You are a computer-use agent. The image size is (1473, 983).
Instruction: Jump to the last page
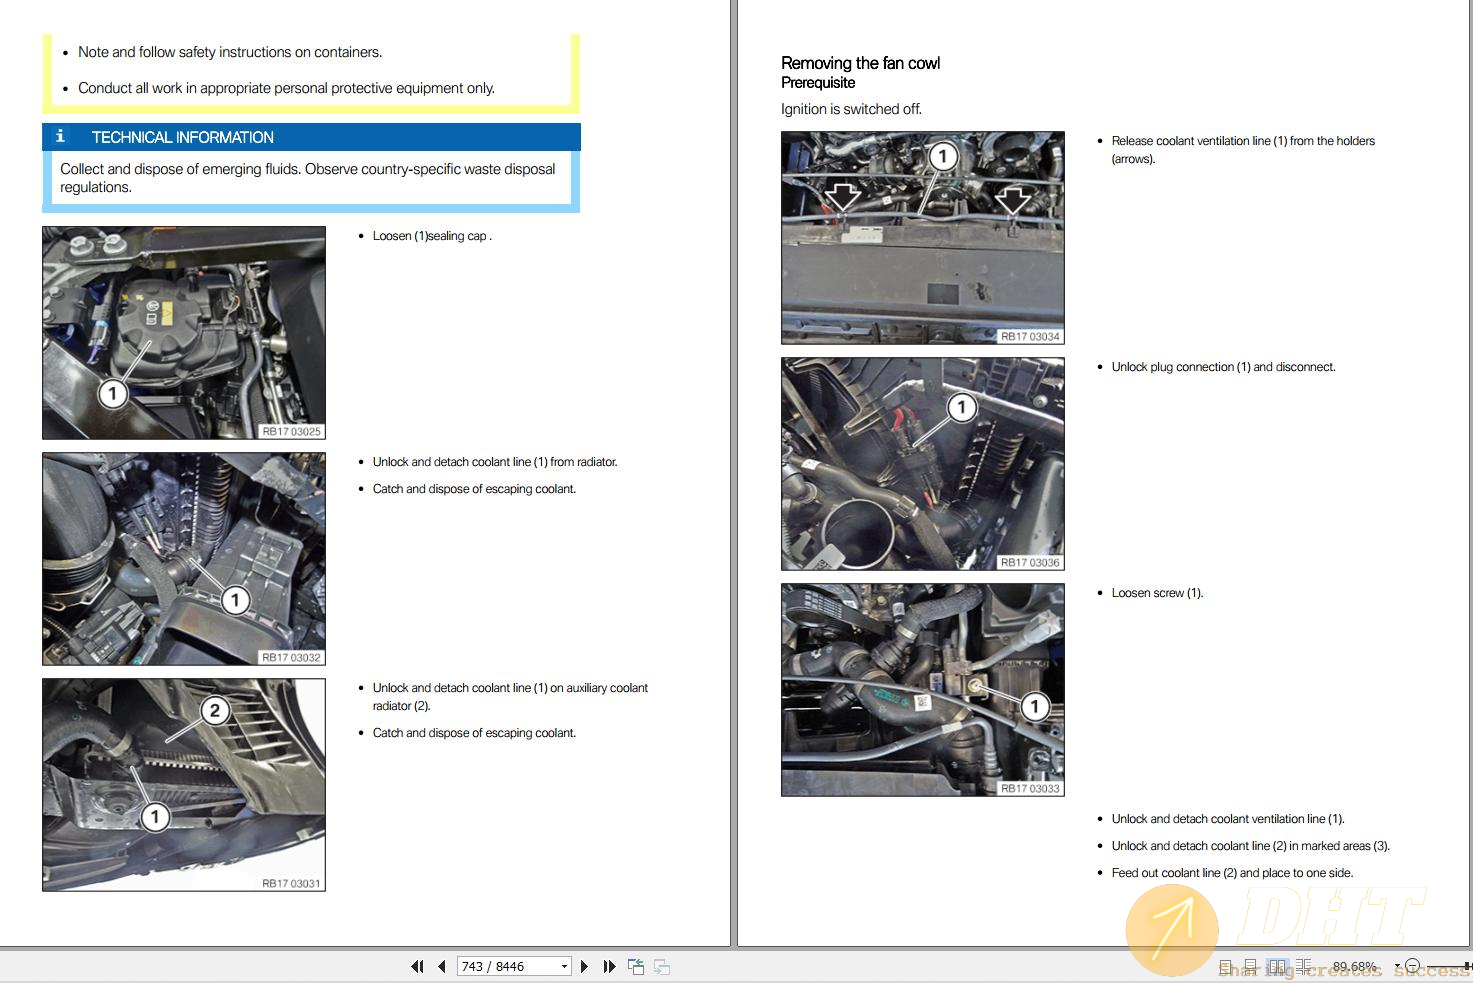point(609,966)
